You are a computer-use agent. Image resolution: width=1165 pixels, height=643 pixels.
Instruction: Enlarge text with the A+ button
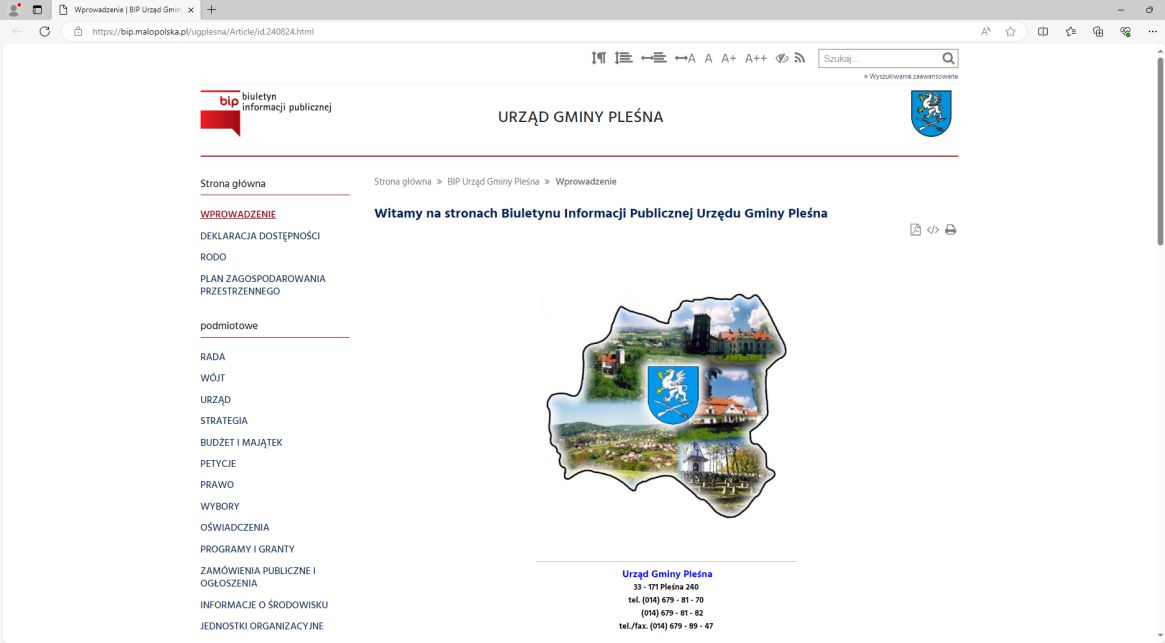click(729, 58)
